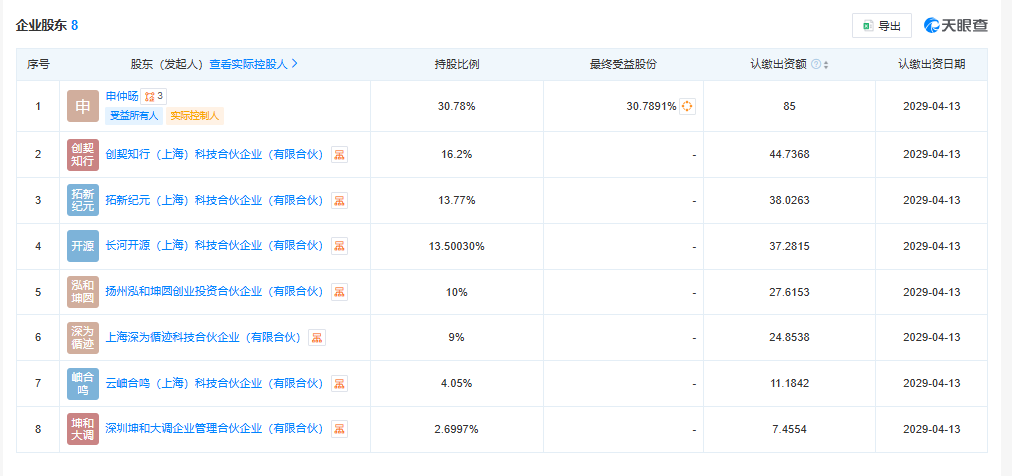
Task: Click the related companies badge beside 申仲旸
Action: tap(154, 96)
